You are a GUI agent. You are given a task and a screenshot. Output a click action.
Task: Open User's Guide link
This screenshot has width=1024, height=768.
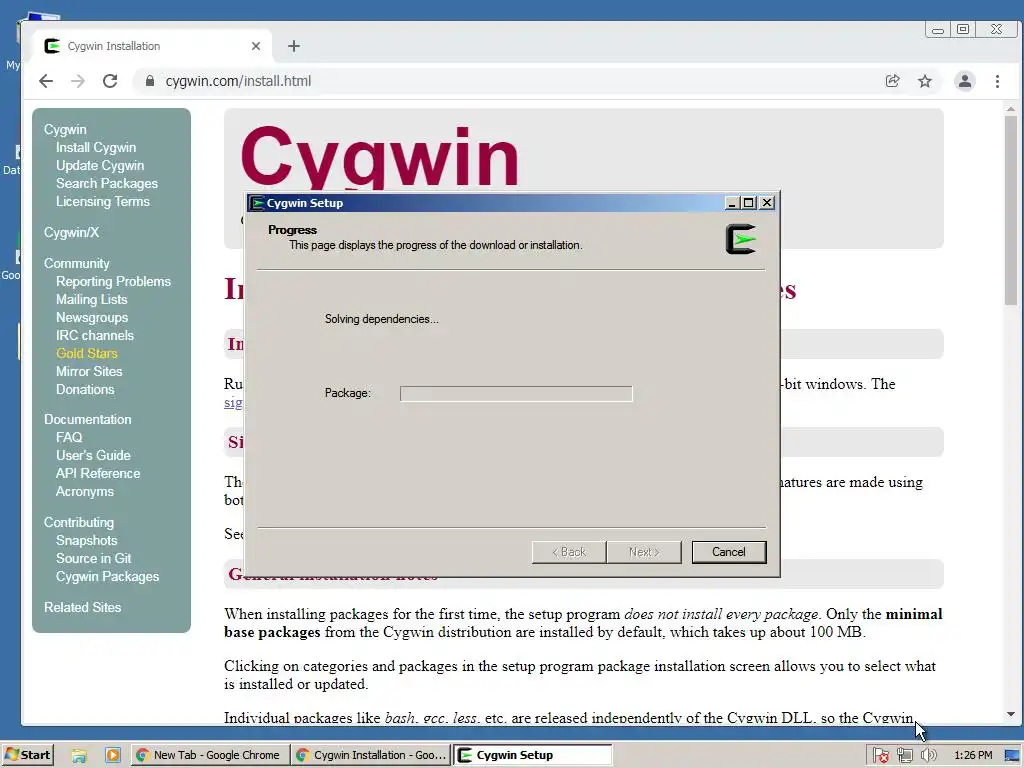point(93,455)
